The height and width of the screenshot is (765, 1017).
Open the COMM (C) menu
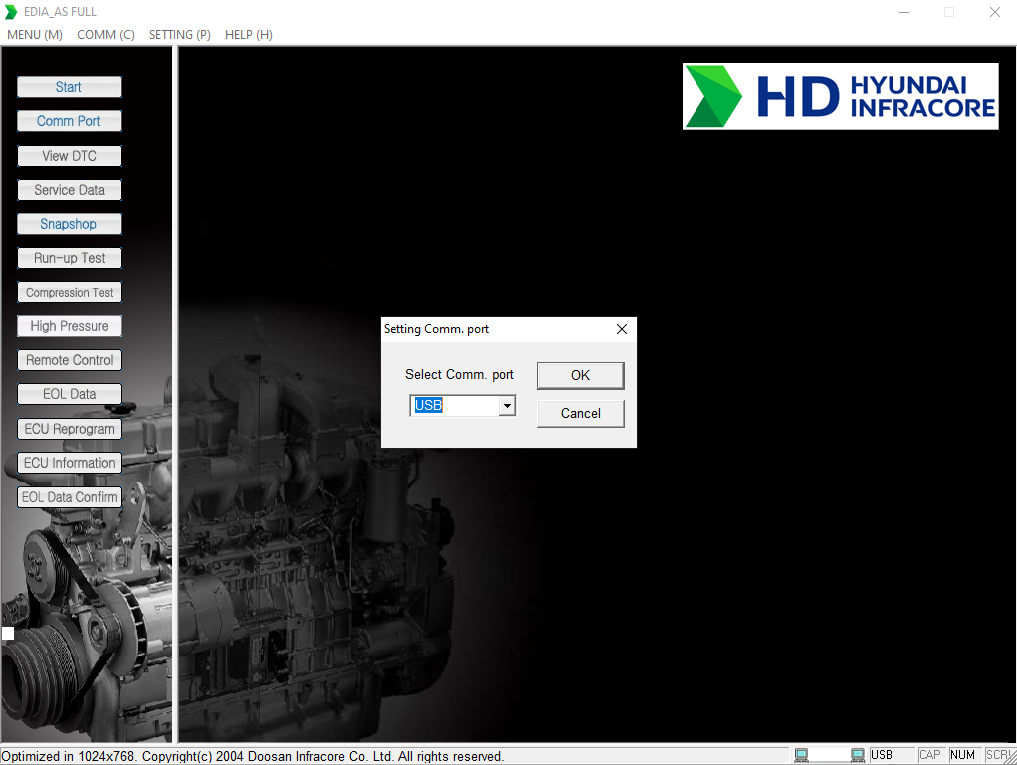(106, 34)
